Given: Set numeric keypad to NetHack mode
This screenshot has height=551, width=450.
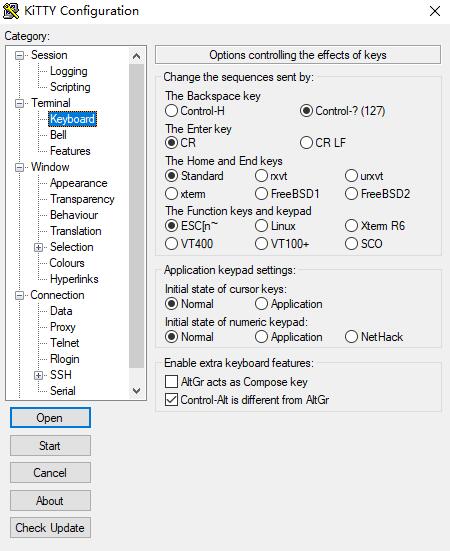Looking at the screenshot, I should 351,337.
